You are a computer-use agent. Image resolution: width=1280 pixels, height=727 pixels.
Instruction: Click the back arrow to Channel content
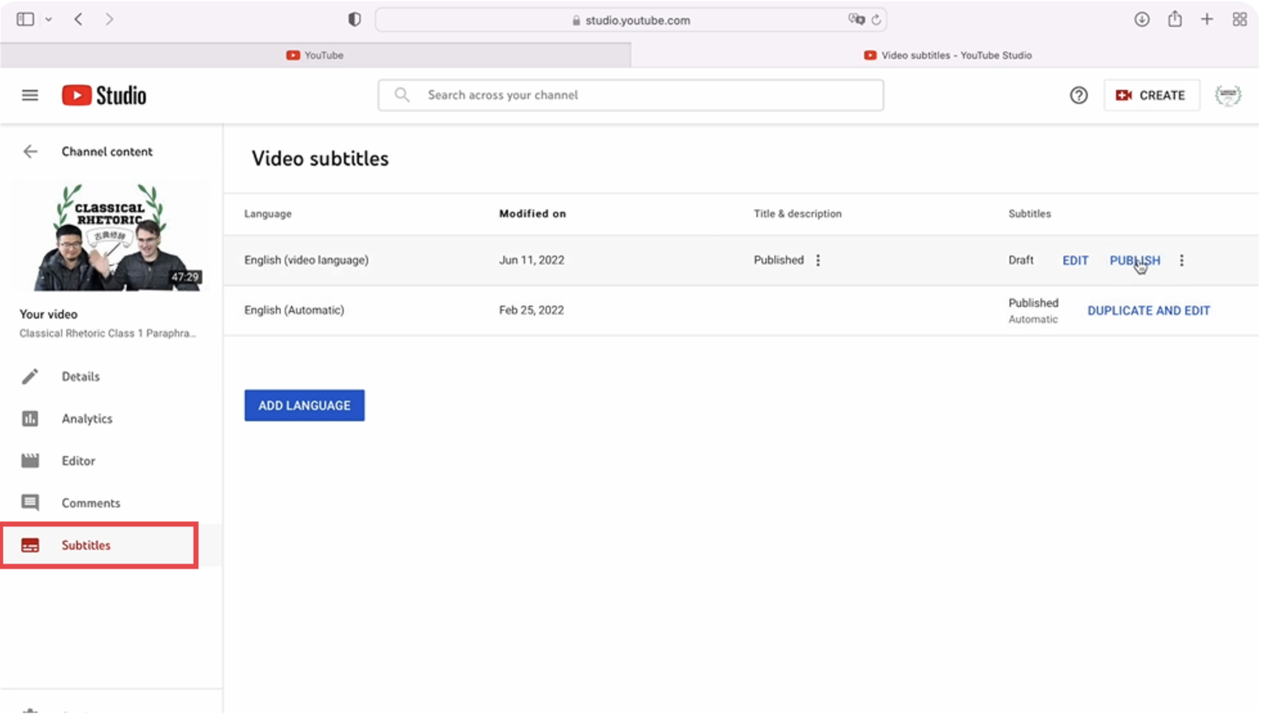coord(30,151)
